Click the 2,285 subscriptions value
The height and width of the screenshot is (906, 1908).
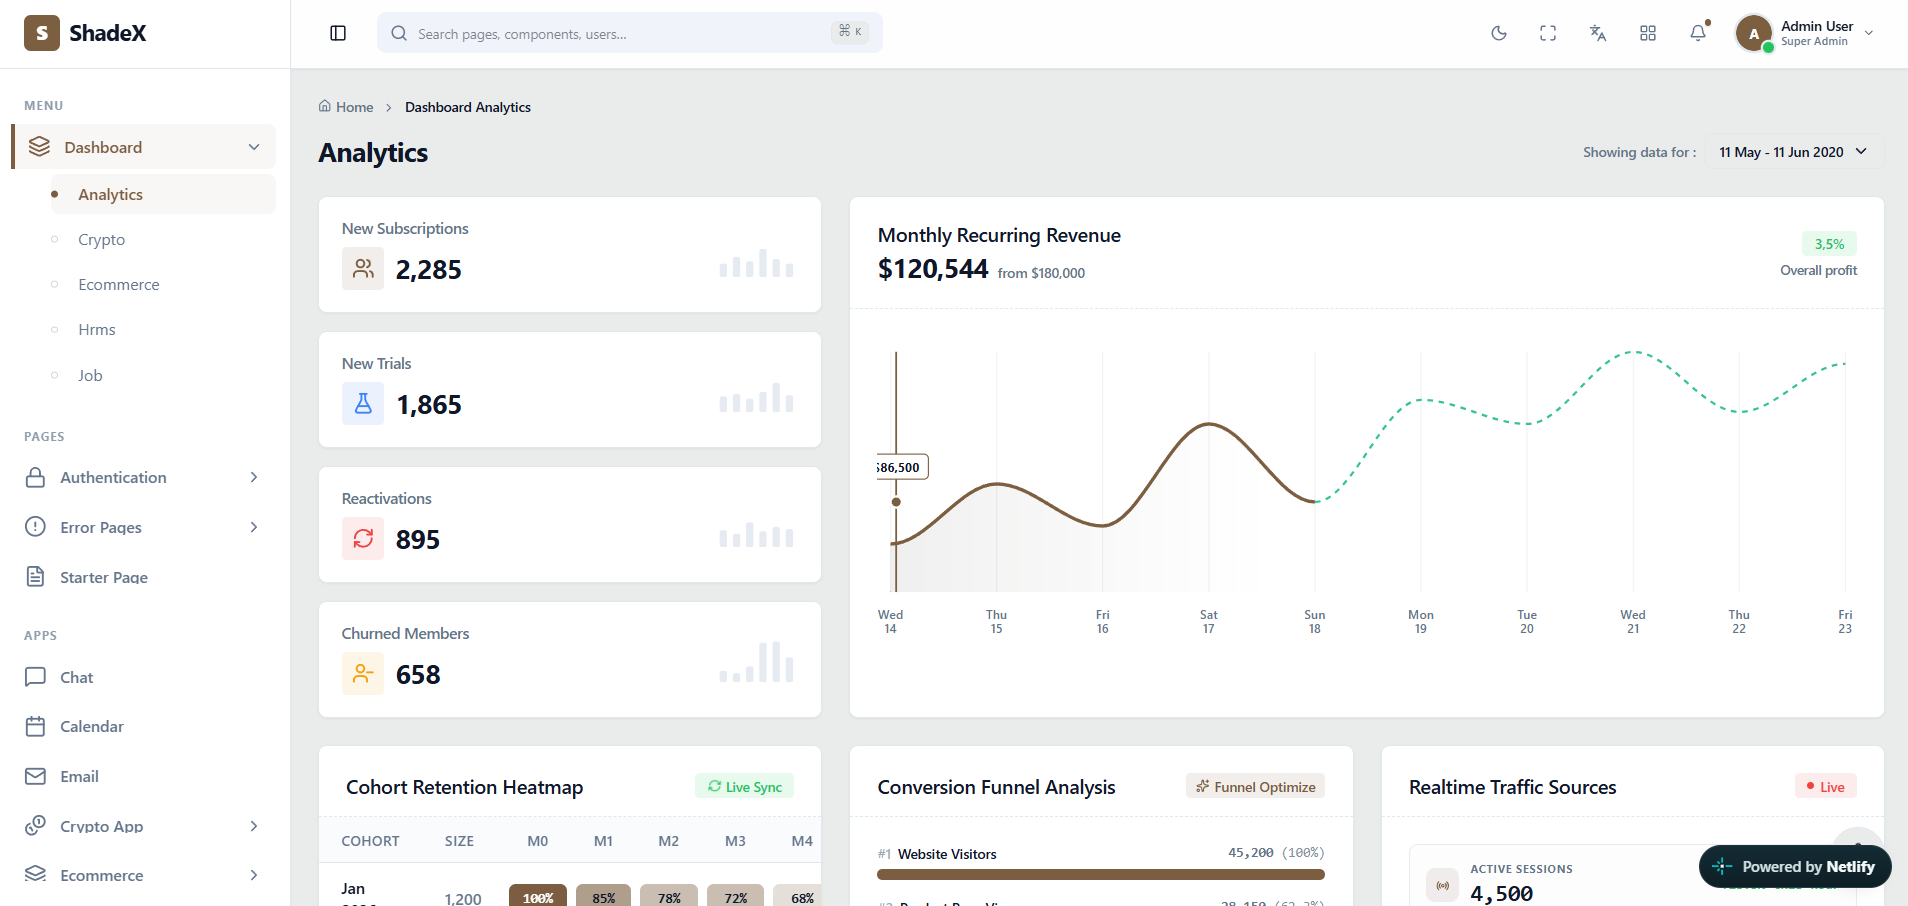click(x=429, y=270)
